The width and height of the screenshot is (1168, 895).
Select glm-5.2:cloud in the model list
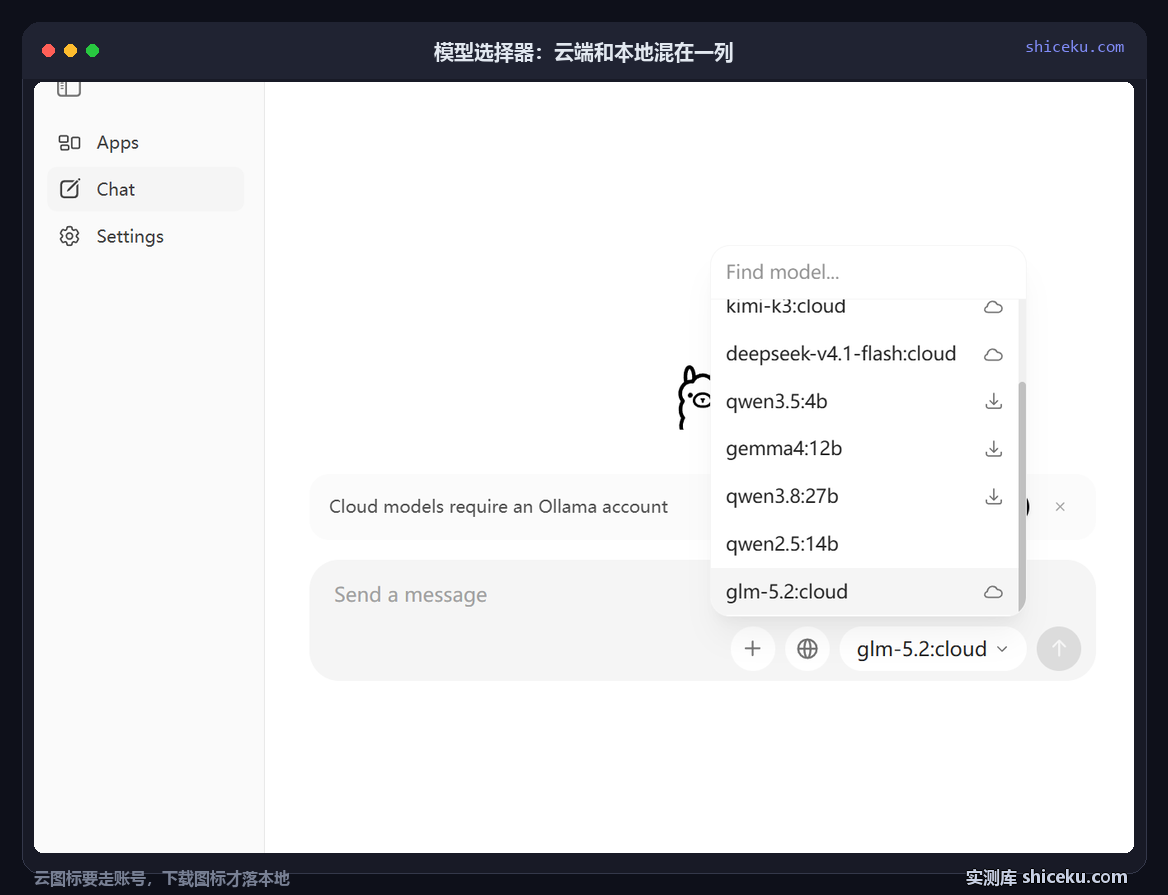[864, 591]
